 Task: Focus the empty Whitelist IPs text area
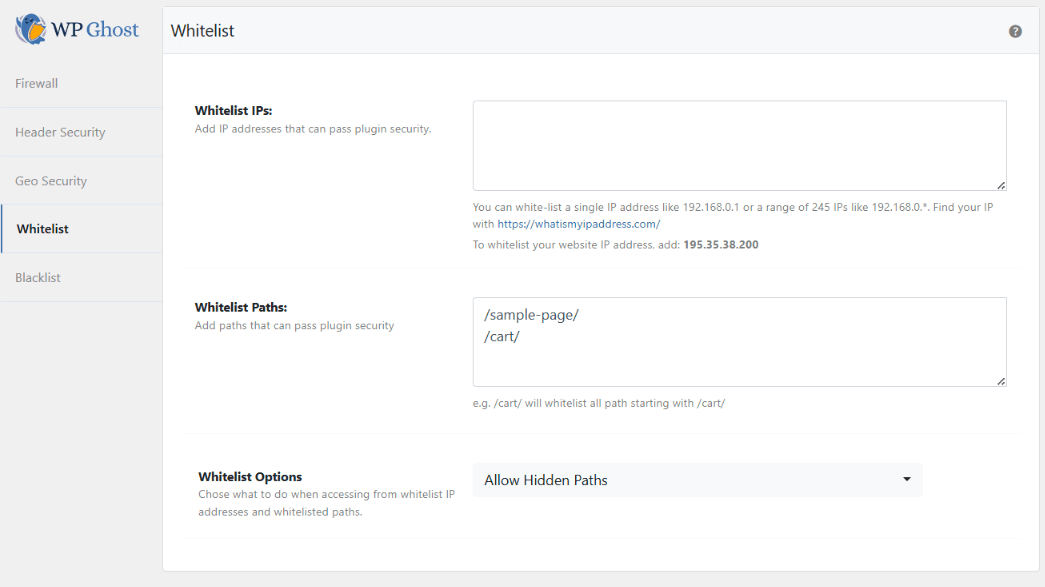[x=738, y=145]
